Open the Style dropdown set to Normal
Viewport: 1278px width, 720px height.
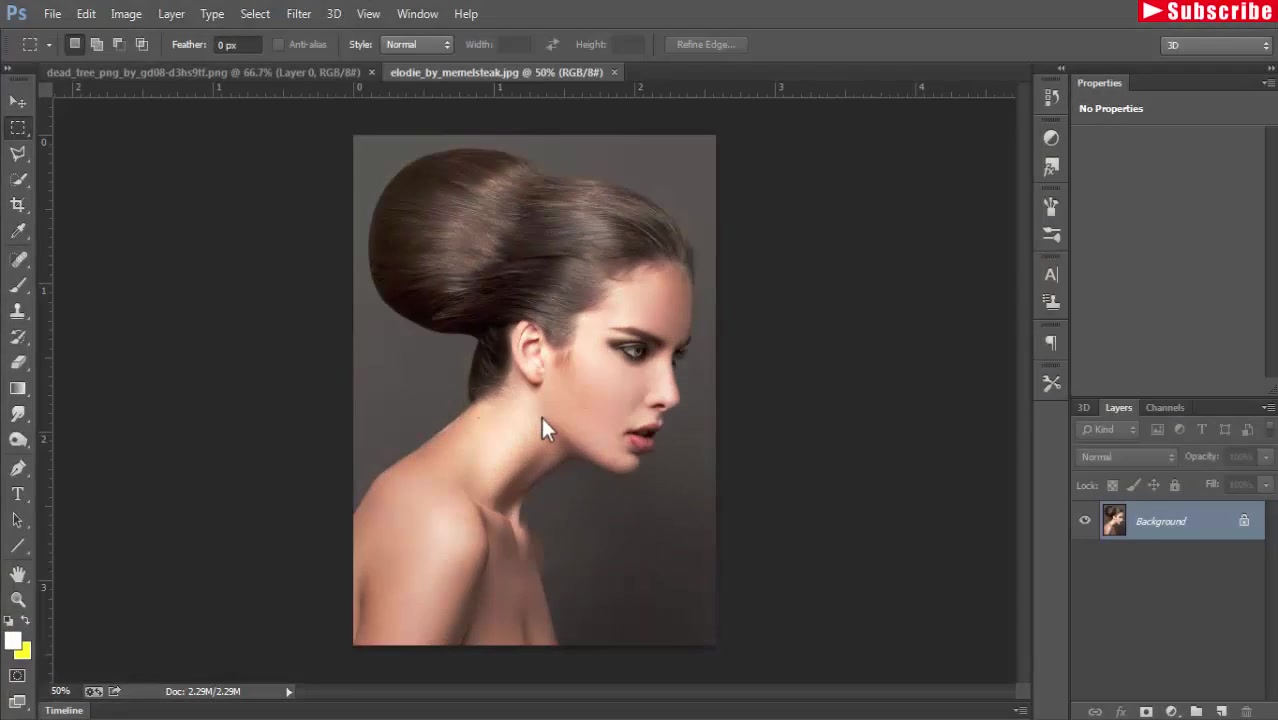(x=418, y=44)
